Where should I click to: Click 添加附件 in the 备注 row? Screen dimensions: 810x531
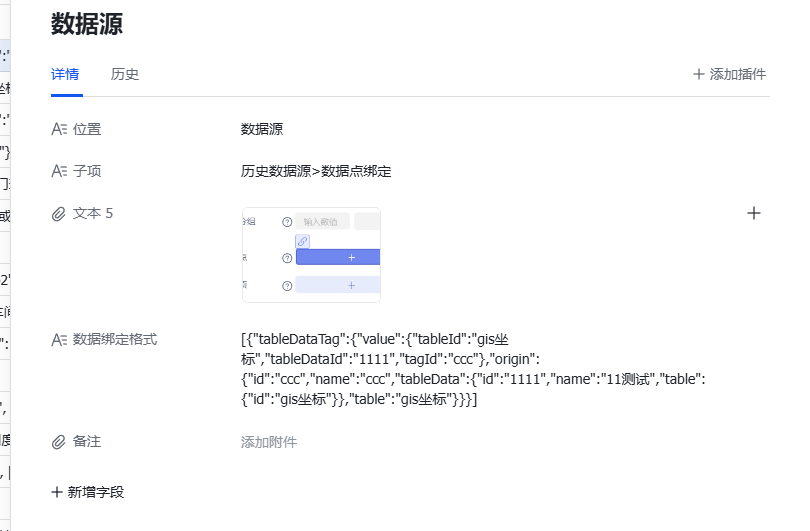[x=269, y=442]
